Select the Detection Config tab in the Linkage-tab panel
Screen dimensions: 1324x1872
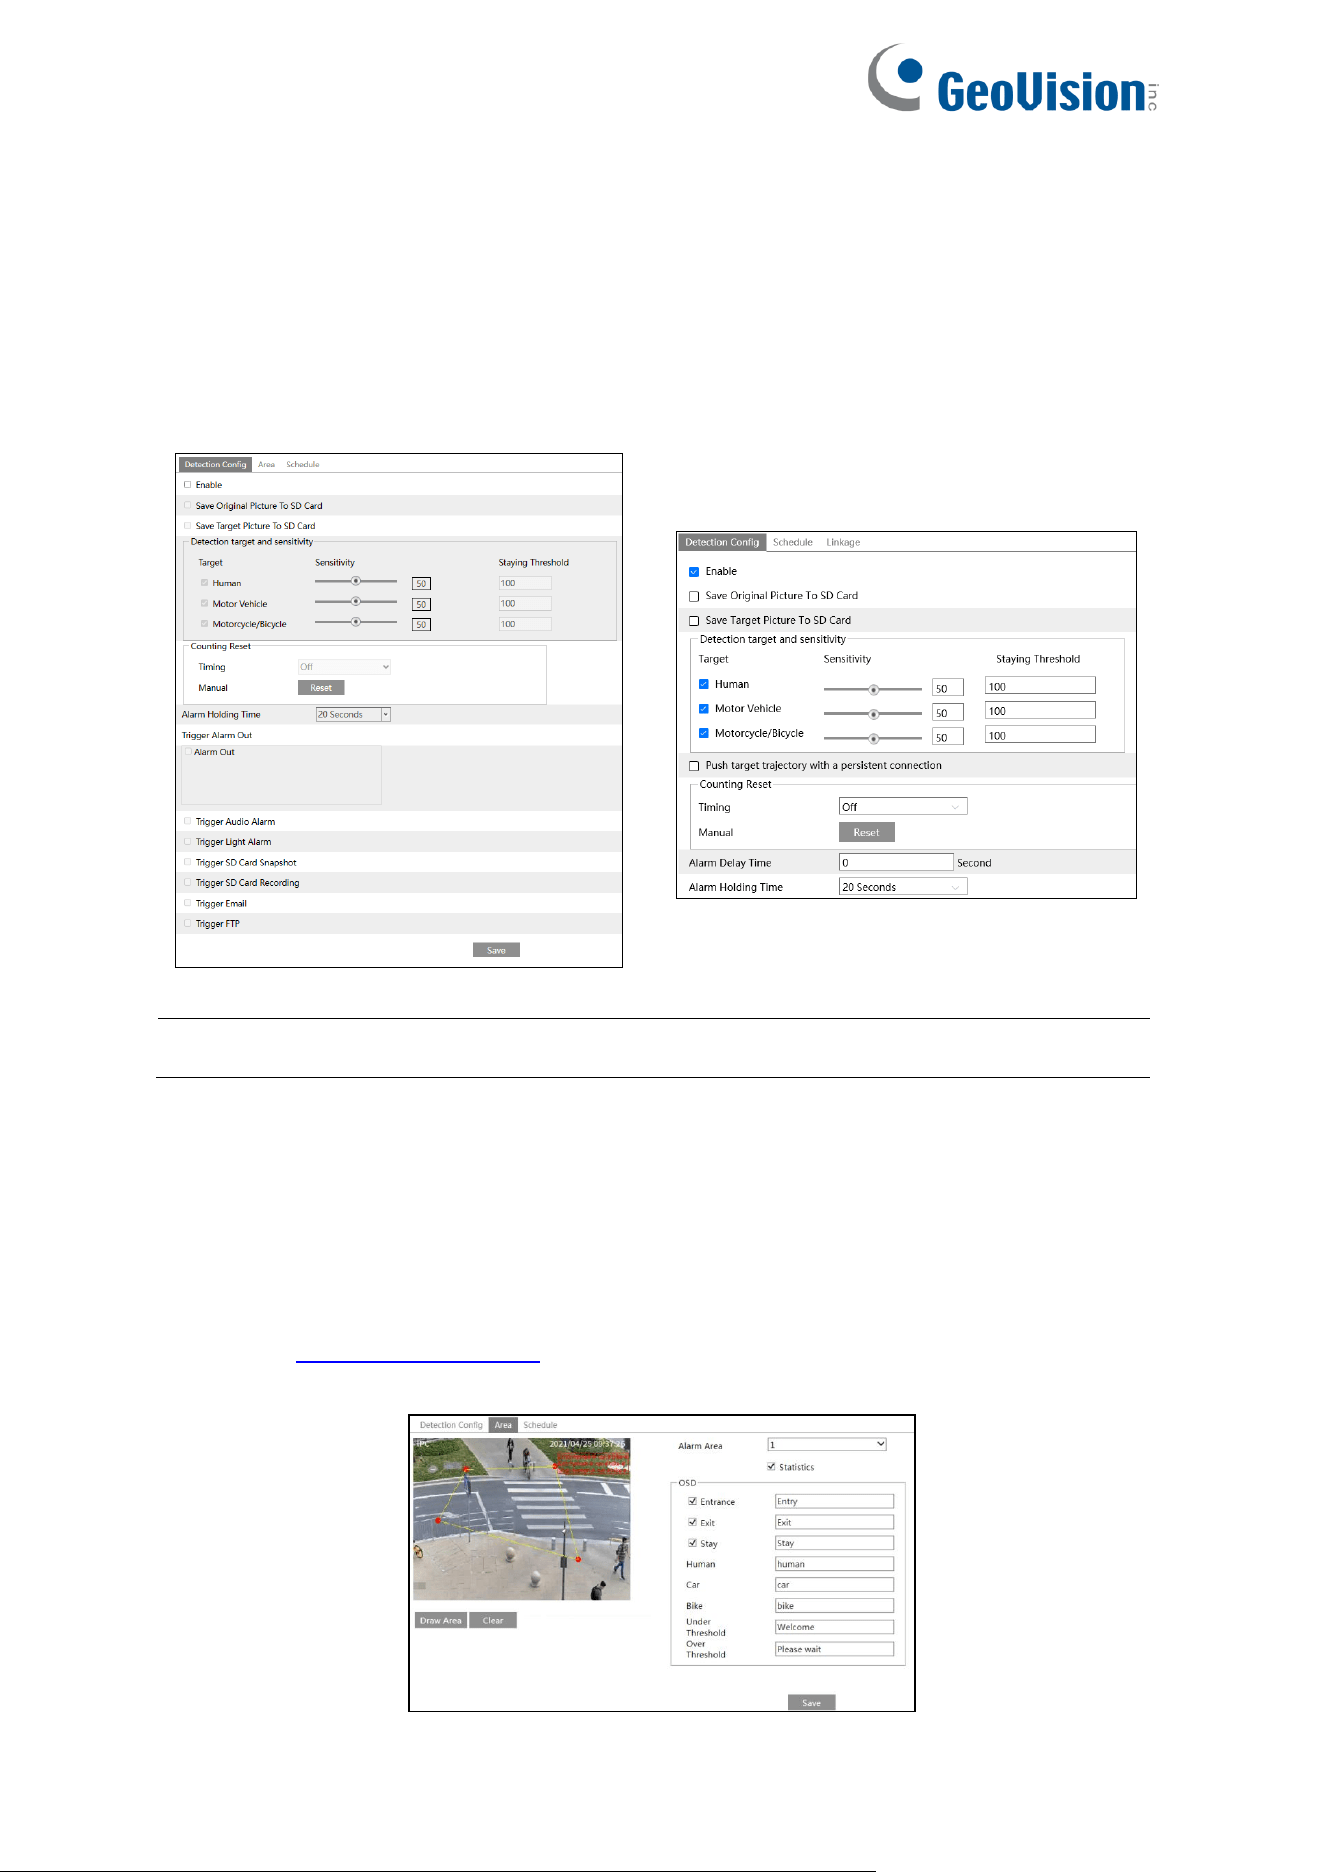722,542
